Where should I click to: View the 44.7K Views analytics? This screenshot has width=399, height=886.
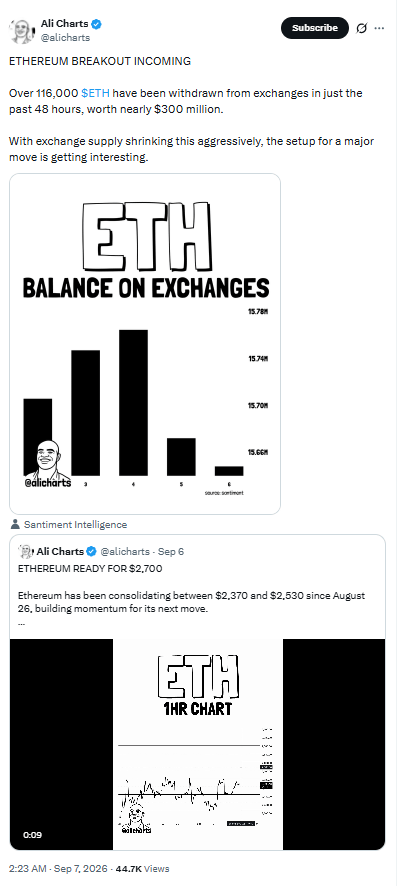(x=142, y=868)
